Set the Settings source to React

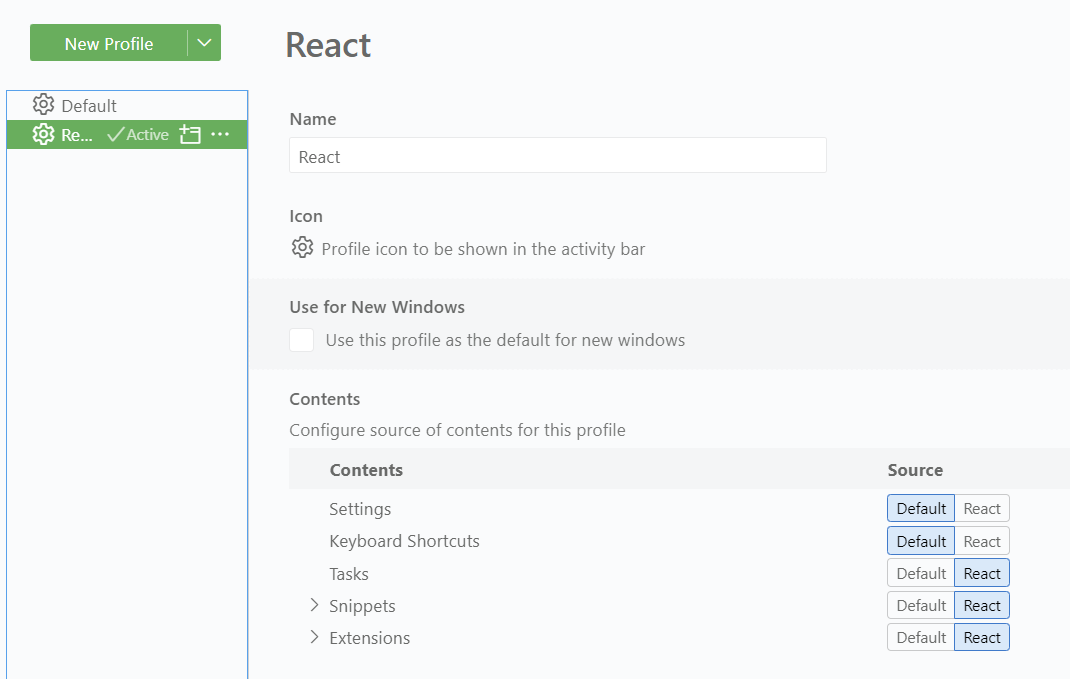pos(981,508)
